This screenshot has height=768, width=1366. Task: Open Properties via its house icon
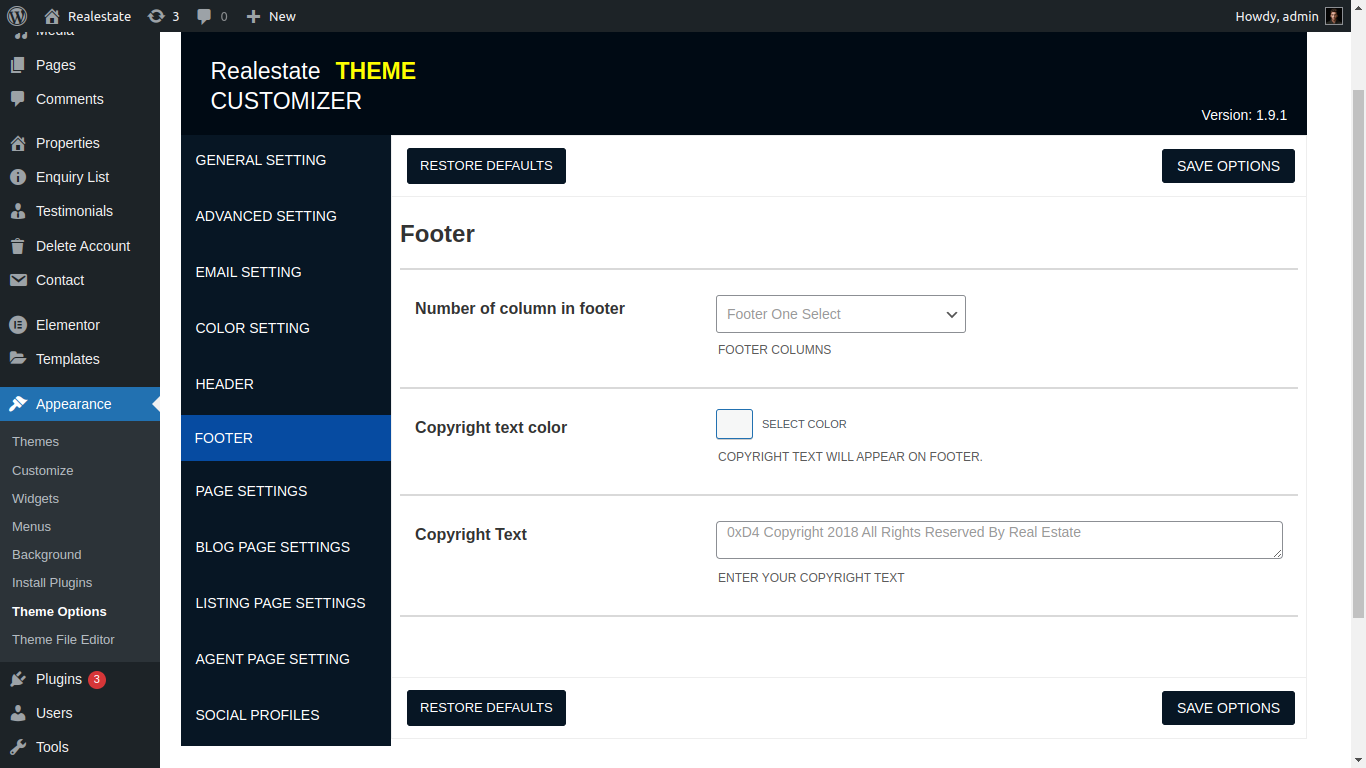[18, 143]
